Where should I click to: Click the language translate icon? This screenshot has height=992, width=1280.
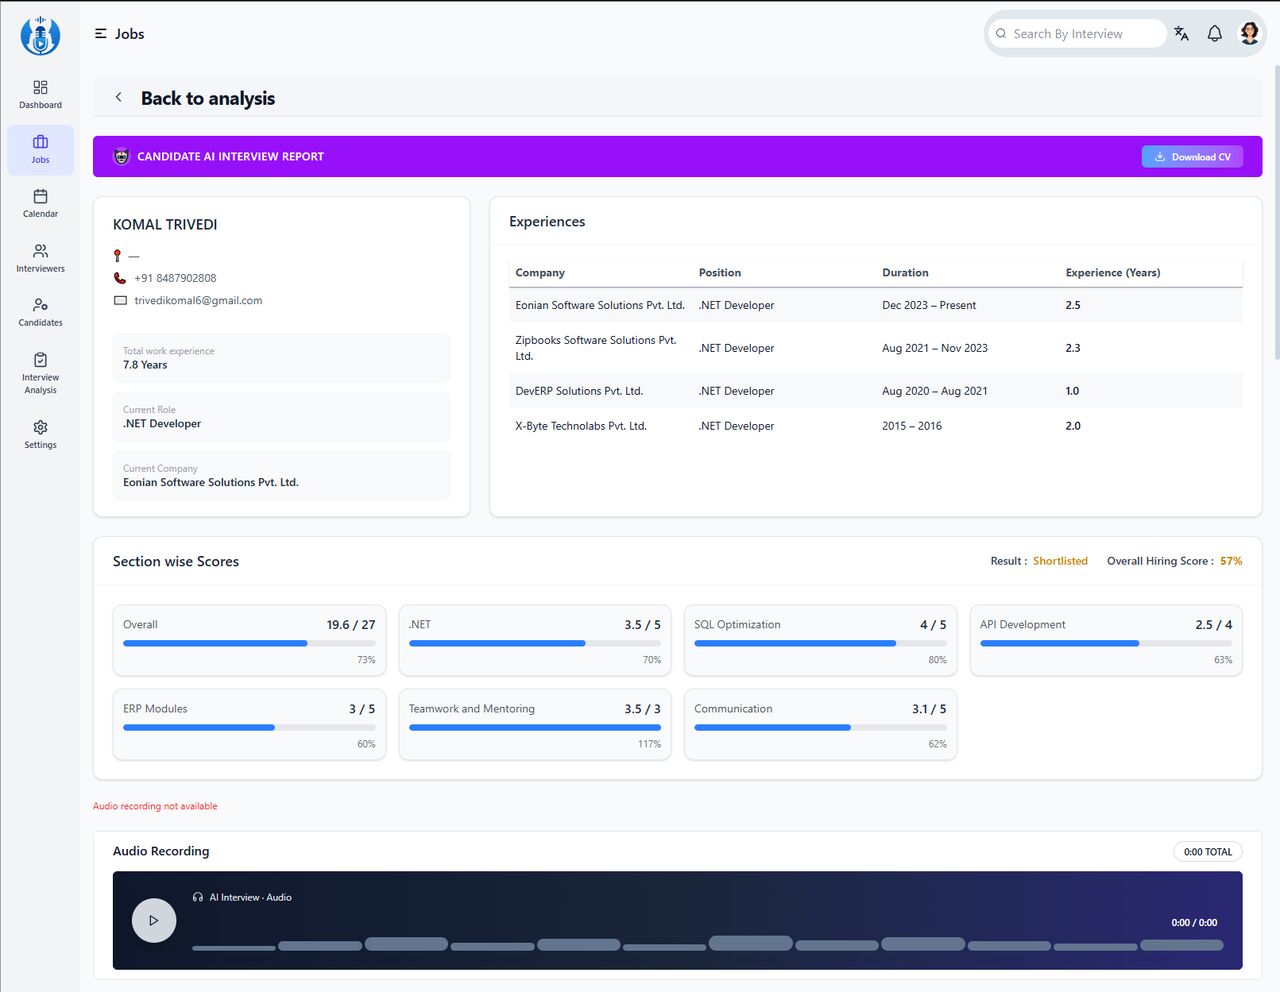(1181, 34)
